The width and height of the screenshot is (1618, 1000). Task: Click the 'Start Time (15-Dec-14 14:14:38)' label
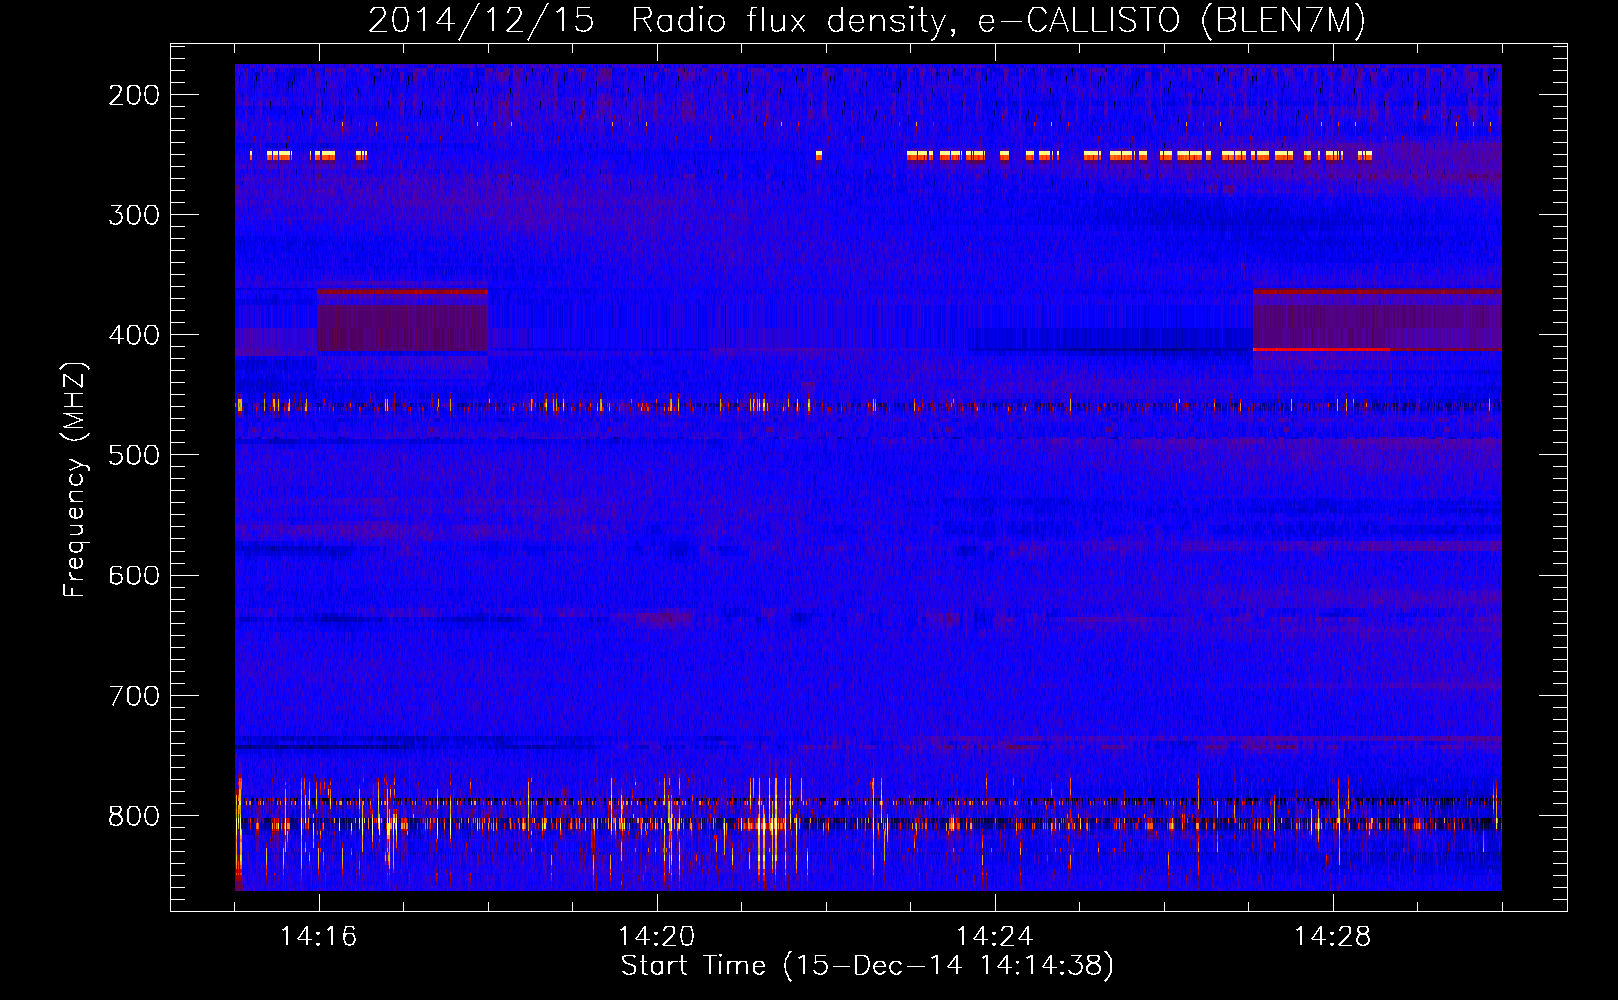pyautogui.click(x=867, y=966)
